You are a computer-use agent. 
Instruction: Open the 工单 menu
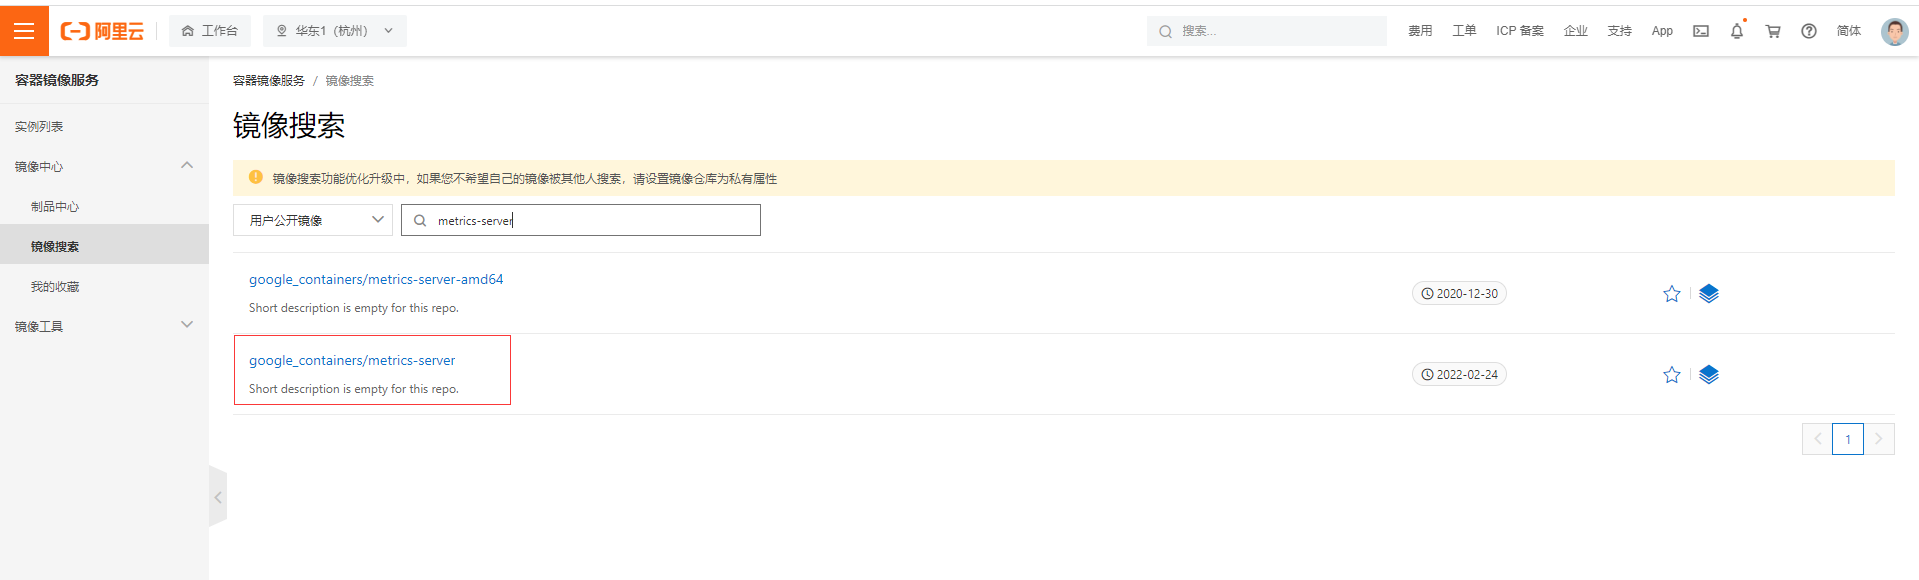1464,31
